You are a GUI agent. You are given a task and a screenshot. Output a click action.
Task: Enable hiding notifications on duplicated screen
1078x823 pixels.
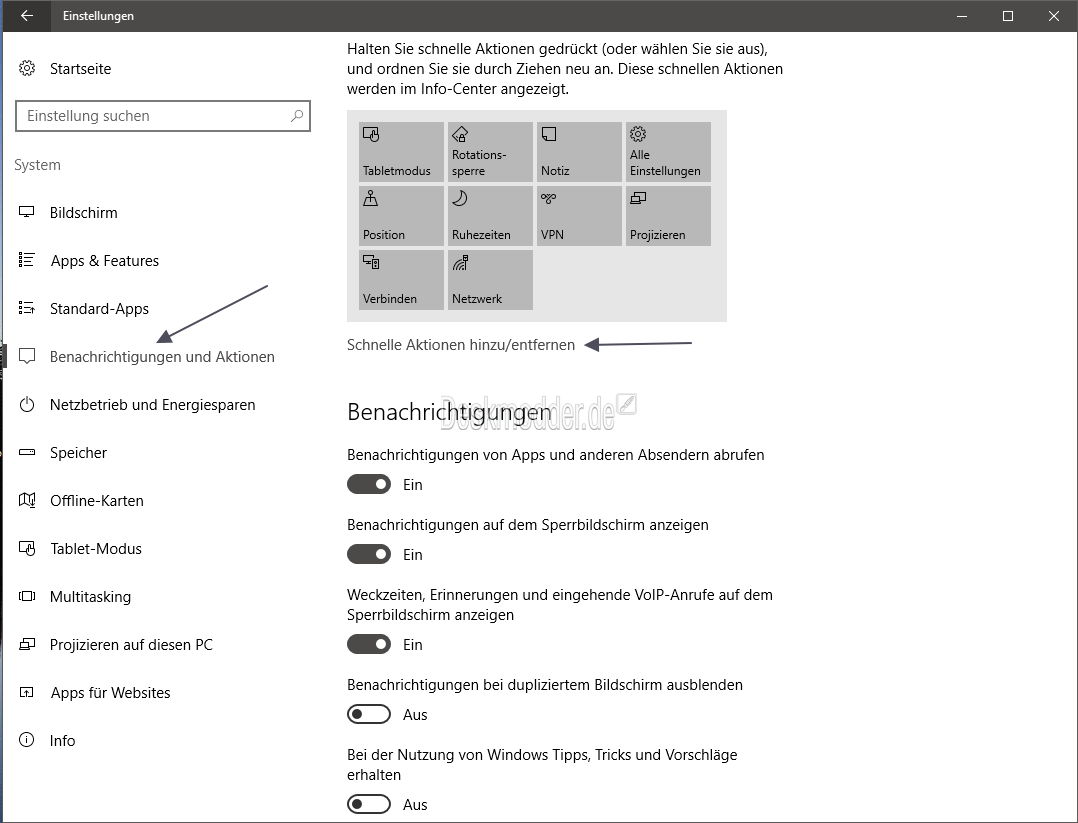tap(369, 714)
